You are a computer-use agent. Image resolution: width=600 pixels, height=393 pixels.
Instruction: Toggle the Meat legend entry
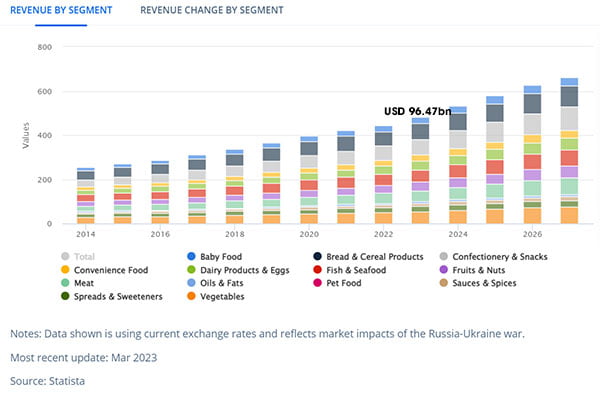click(x=77, y=283)
